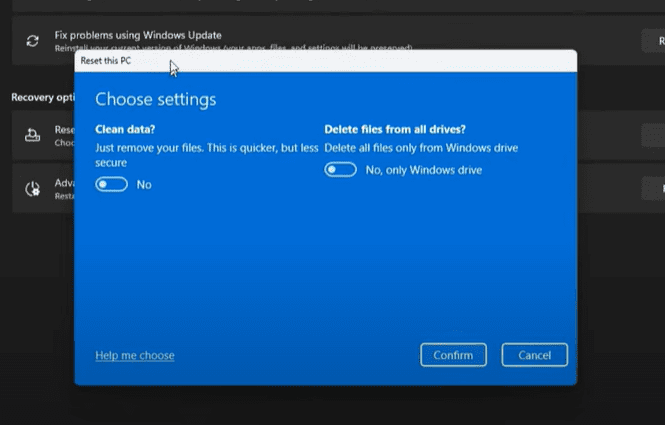Image resolution: width=665 pixels, height=425 pixels.
Task: Toggle Delete files from all drives switch
Action: (340, 170)
